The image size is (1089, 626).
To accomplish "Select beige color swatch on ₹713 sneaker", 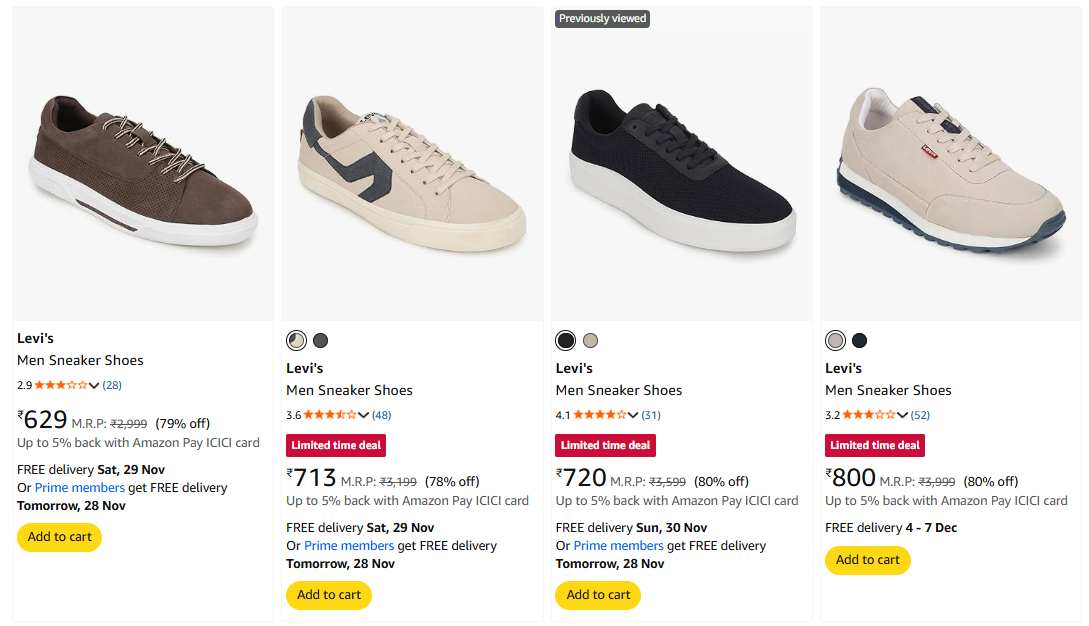I will tap(296, 340).
